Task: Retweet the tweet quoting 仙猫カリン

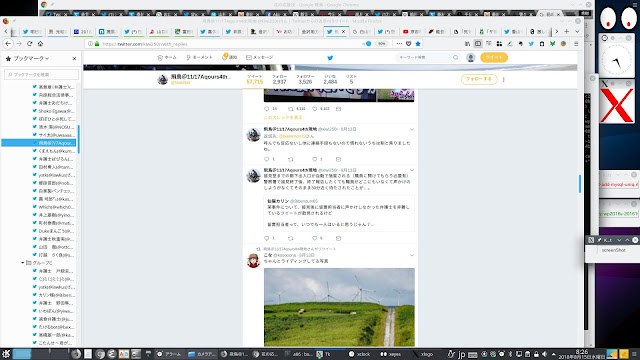Action: 291,238
